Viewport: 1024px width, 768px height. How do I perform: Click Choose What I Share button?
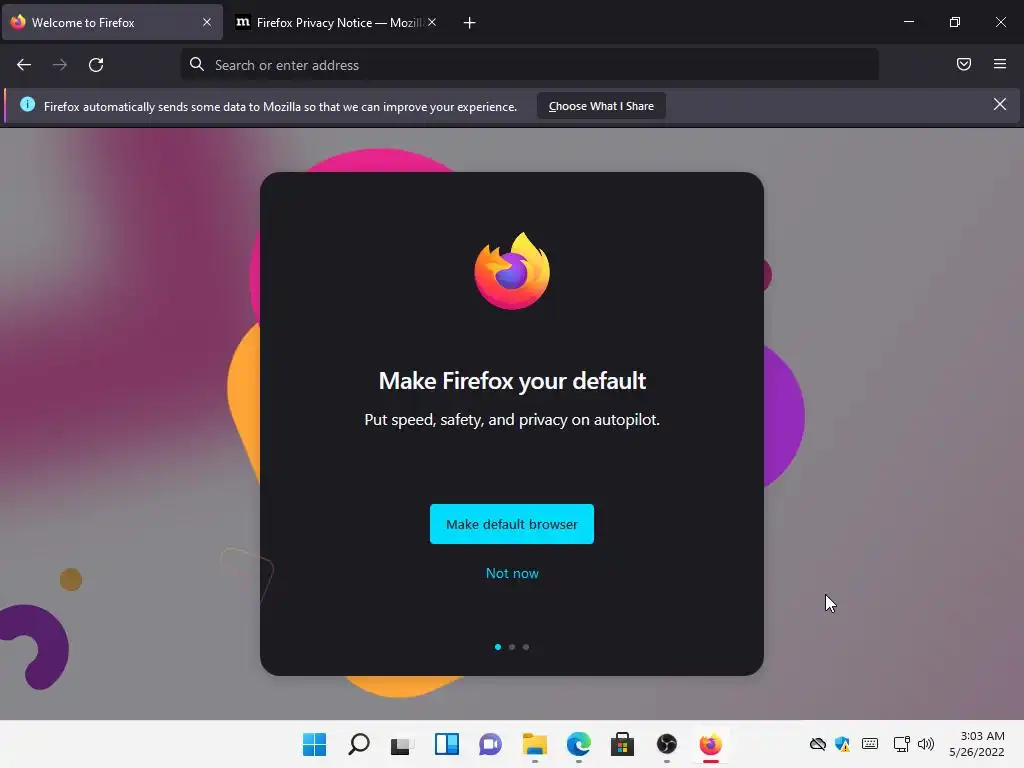click(x=601, y=106)
